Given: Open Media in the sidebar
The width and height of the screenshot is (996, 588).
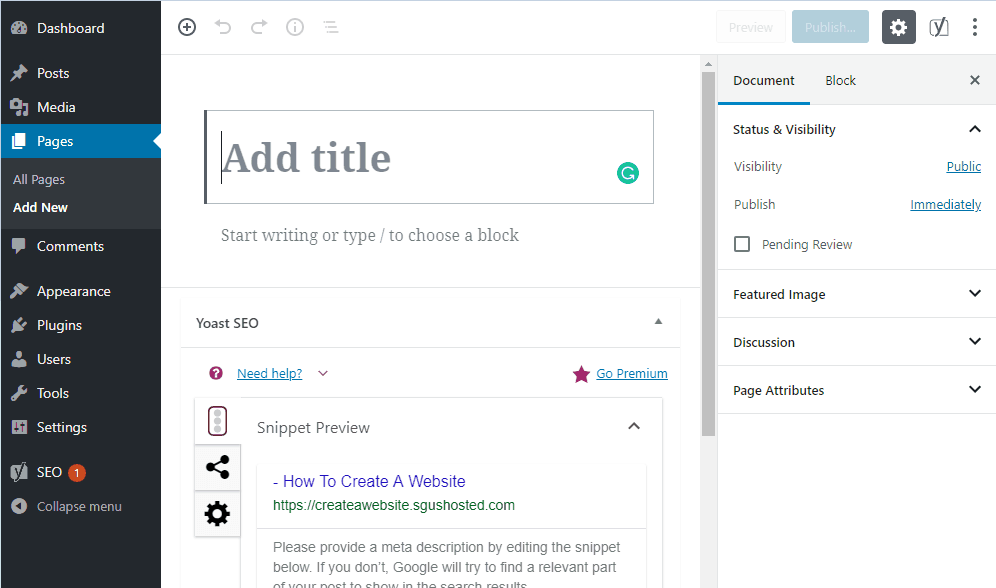Looking at the screenshot, I should coord(81,107).
